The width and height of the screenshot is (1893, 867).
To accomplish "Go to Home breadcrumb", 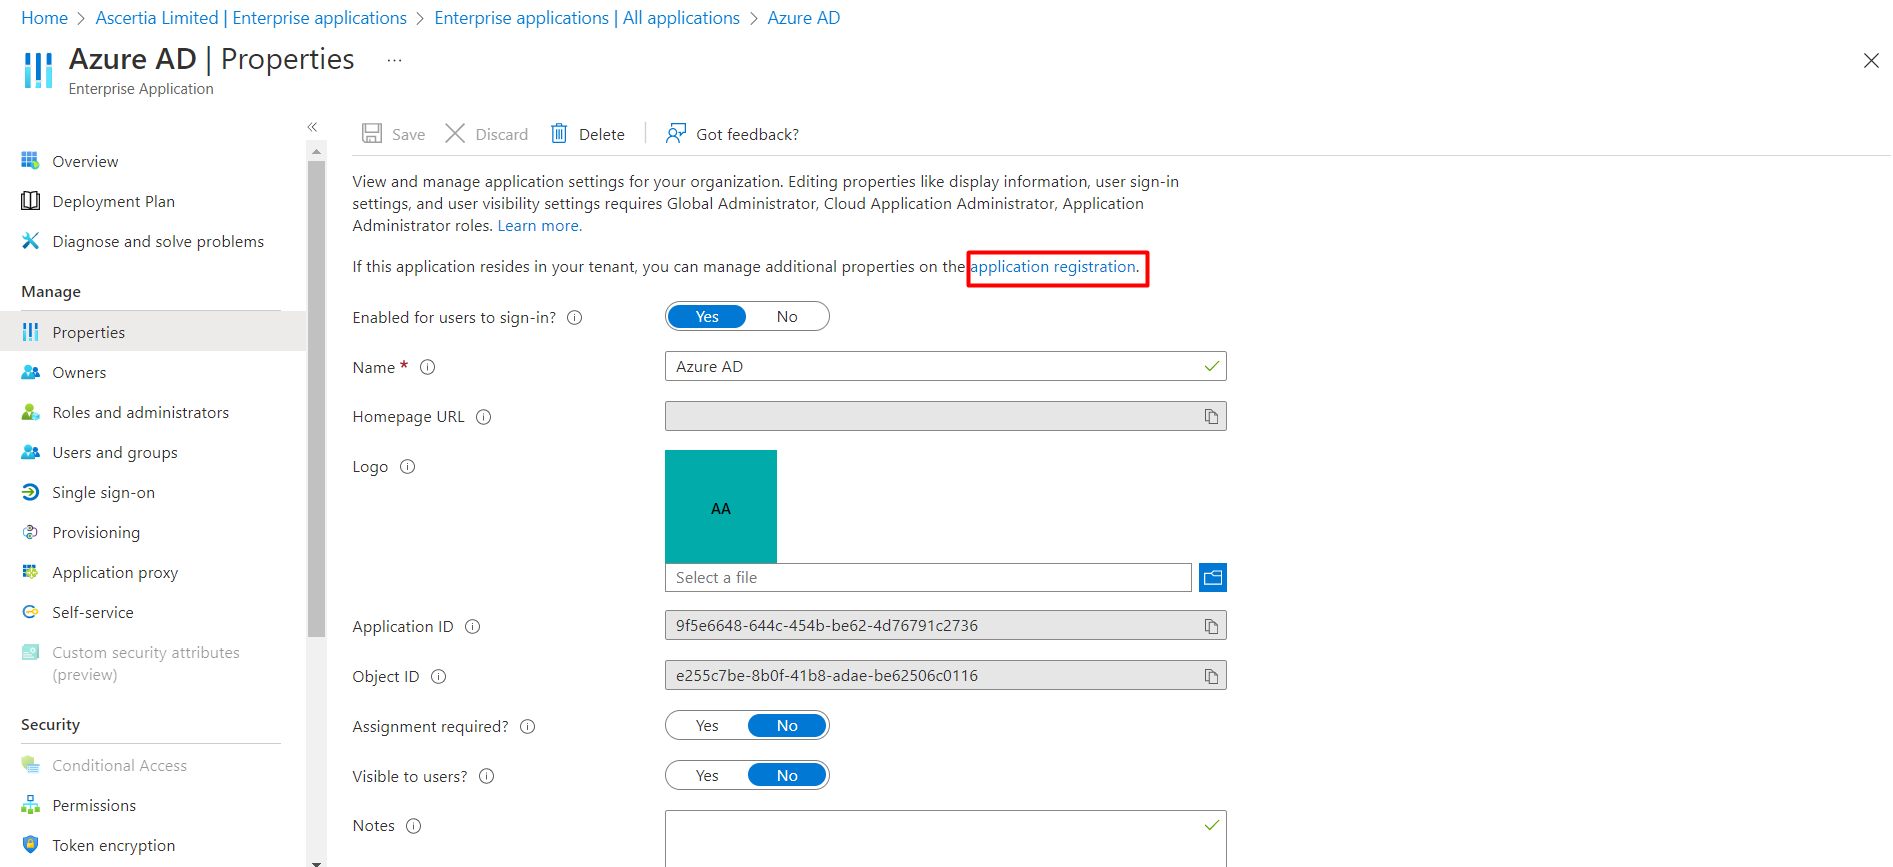I will point(44,18).
